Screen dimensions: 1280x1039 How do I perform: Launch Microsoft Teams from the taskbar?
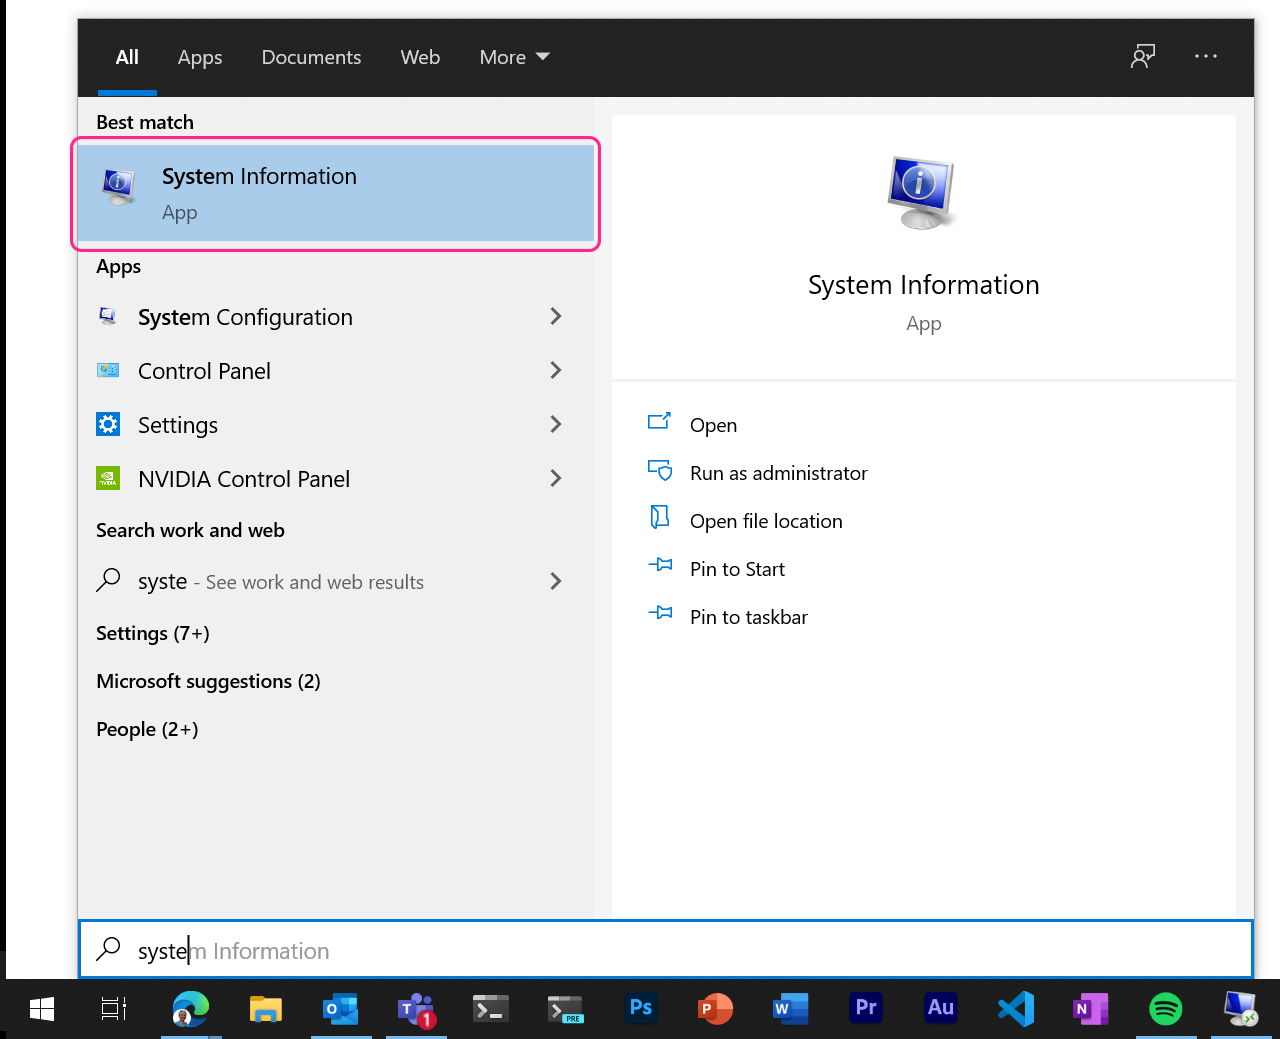click(416, 1009)
